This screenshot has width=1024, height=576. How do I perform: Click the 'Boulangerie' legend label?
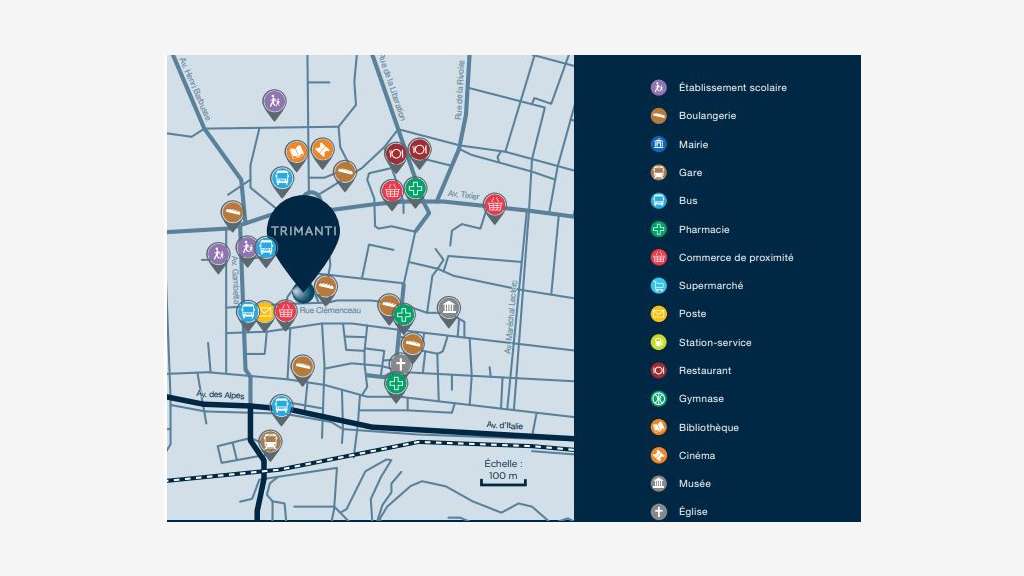click(707, 116)
